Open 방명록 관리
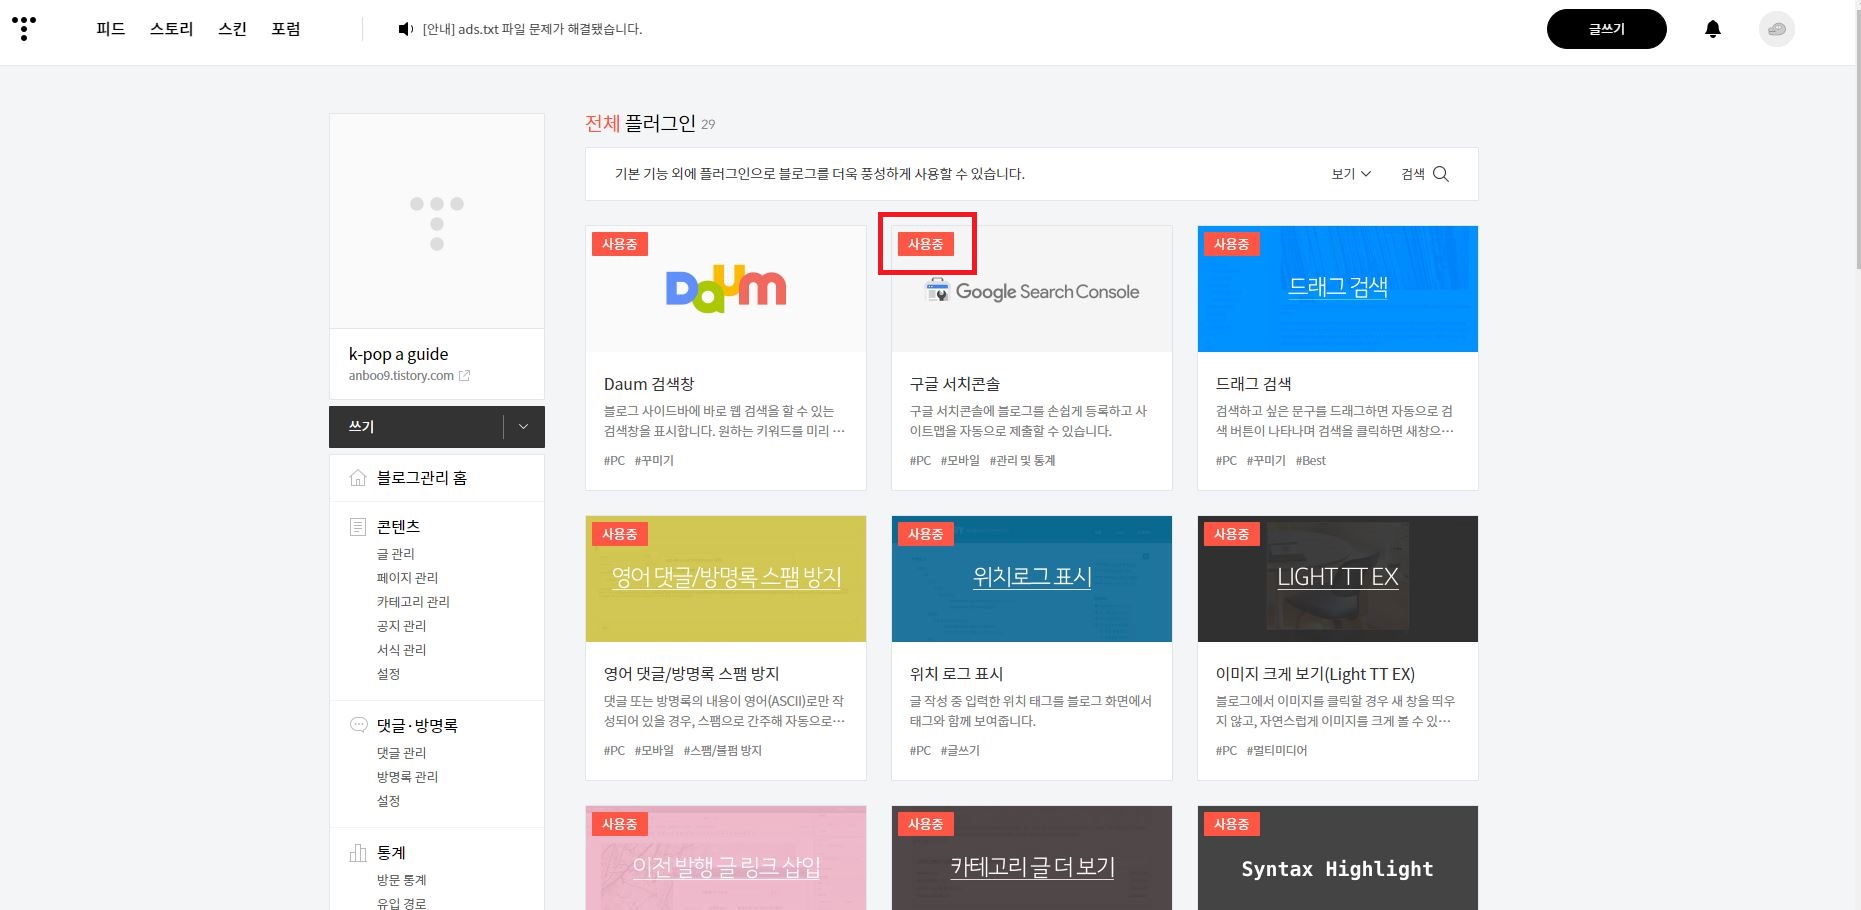 pyautogui.click(x=407, y=777)
